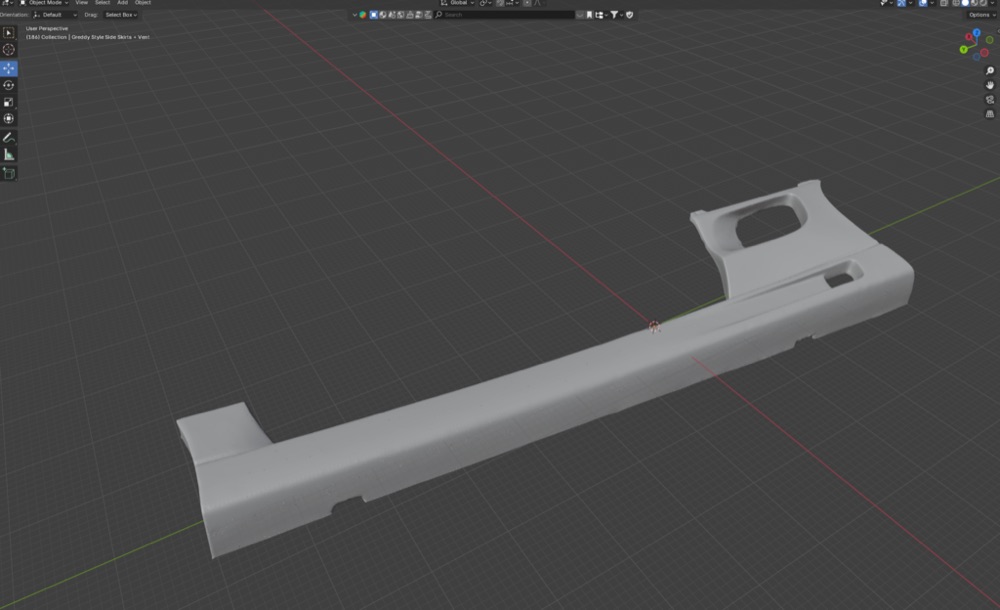Open the Add menu
Screen dimensions: 1000x610
122,3
